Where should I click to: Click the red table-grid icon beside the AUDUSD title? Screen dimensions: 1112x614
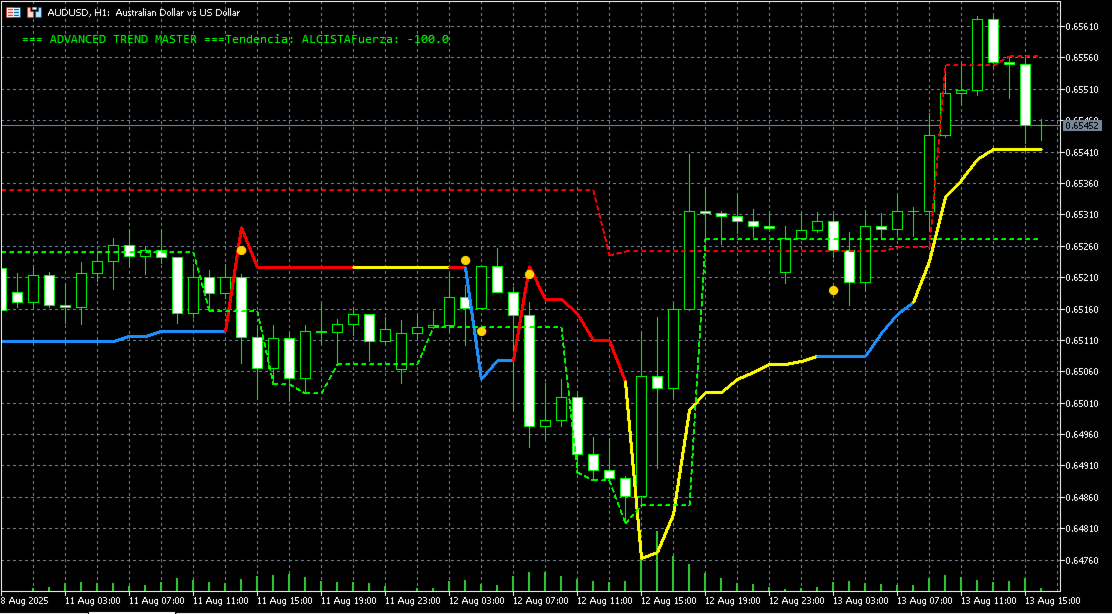tap(13, 12)
